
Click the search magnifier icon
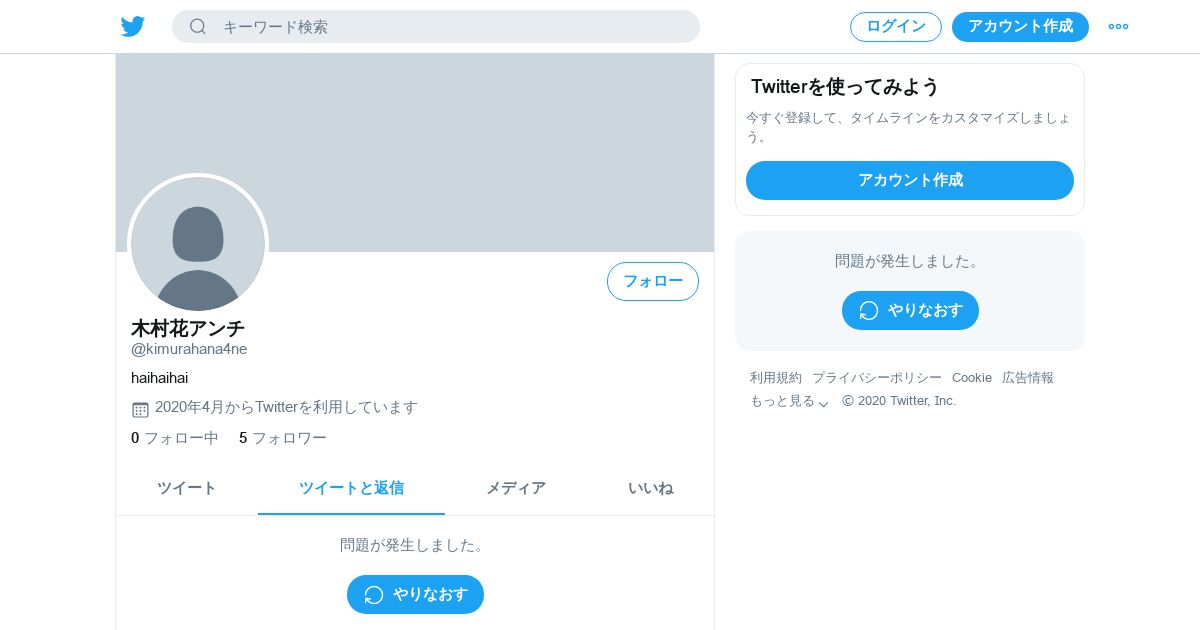[x=198, y=27]
